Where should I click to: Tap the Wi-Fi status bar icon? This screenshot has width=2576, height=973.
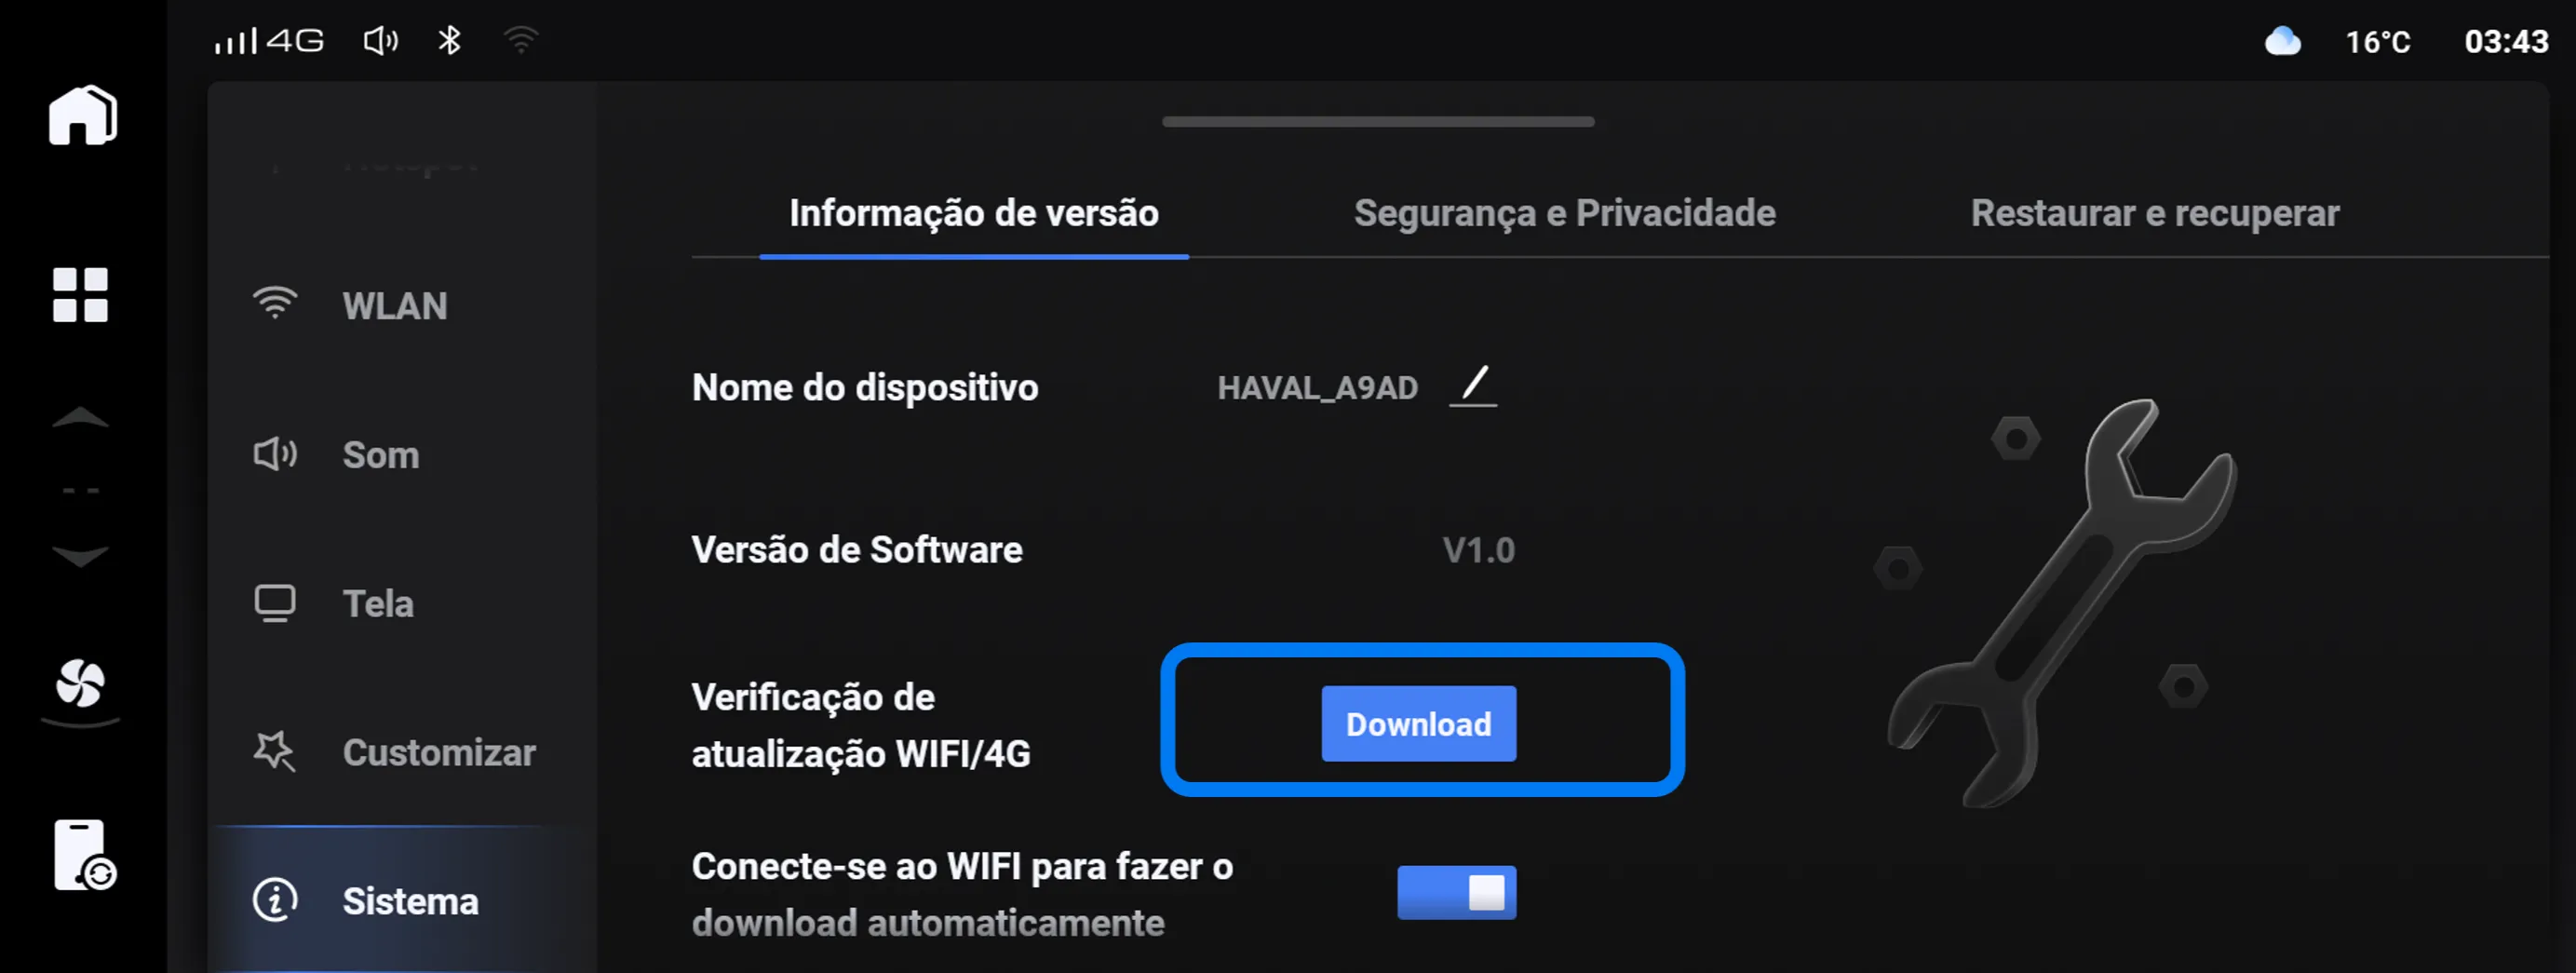[x=521, y=41]
